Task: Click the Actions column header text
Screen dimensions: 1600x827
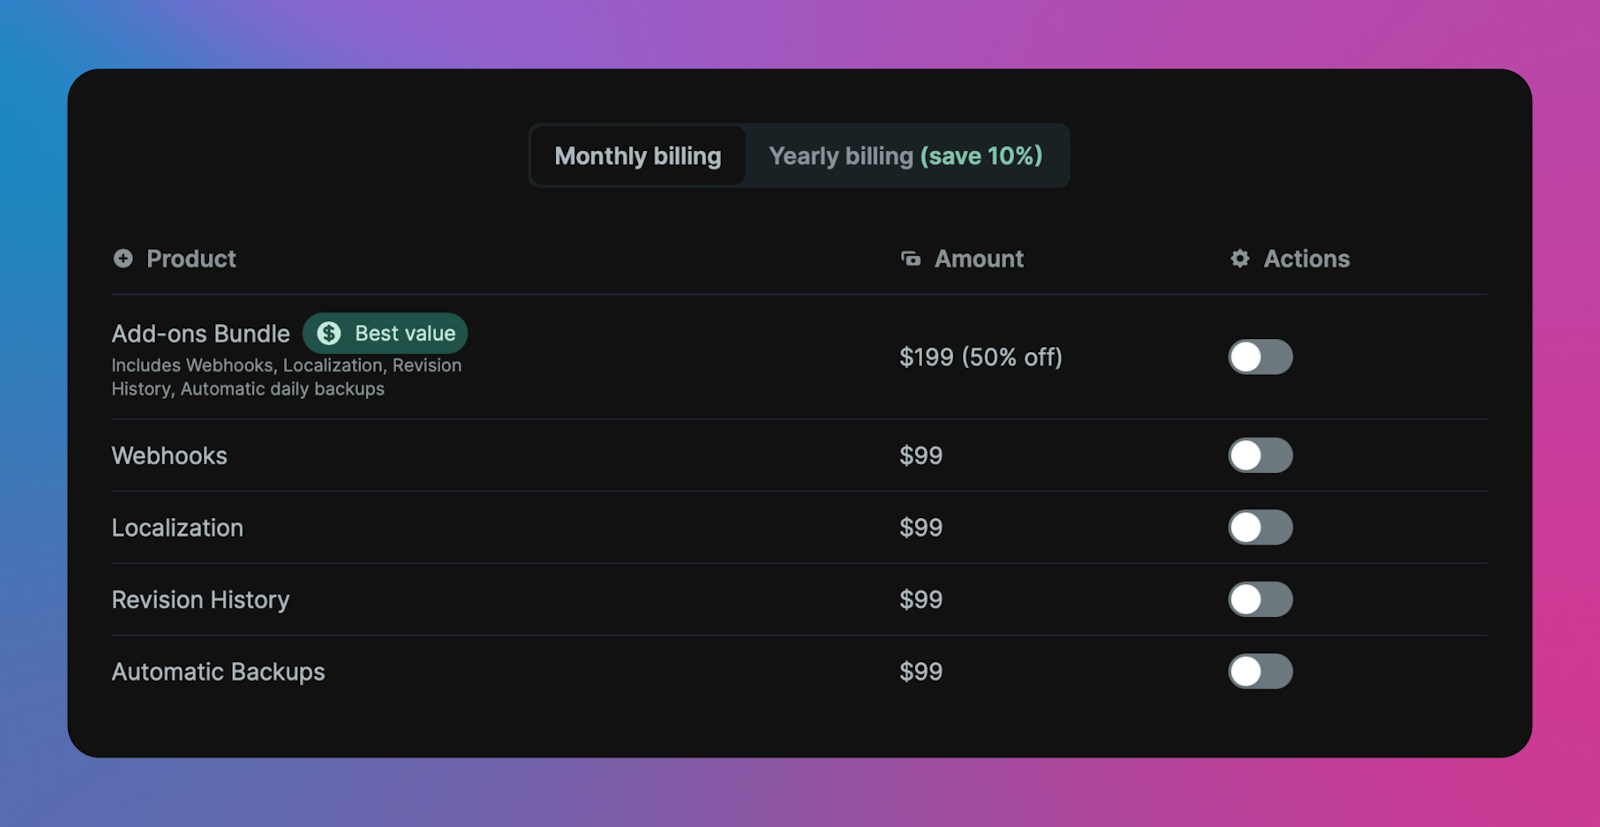Action: click(1307, 259)
